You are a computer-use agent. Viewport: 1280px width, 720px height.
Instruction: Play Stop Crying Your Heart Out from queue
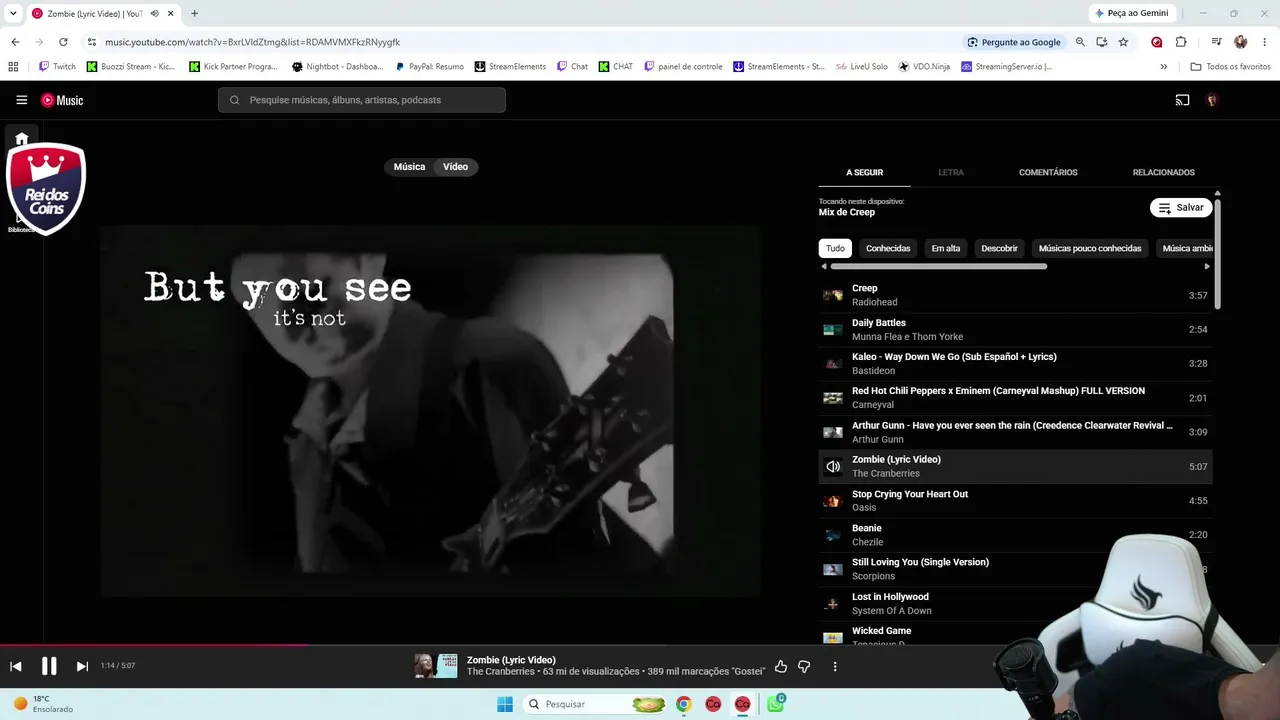pyautogui.click(x=1015, y=501)
